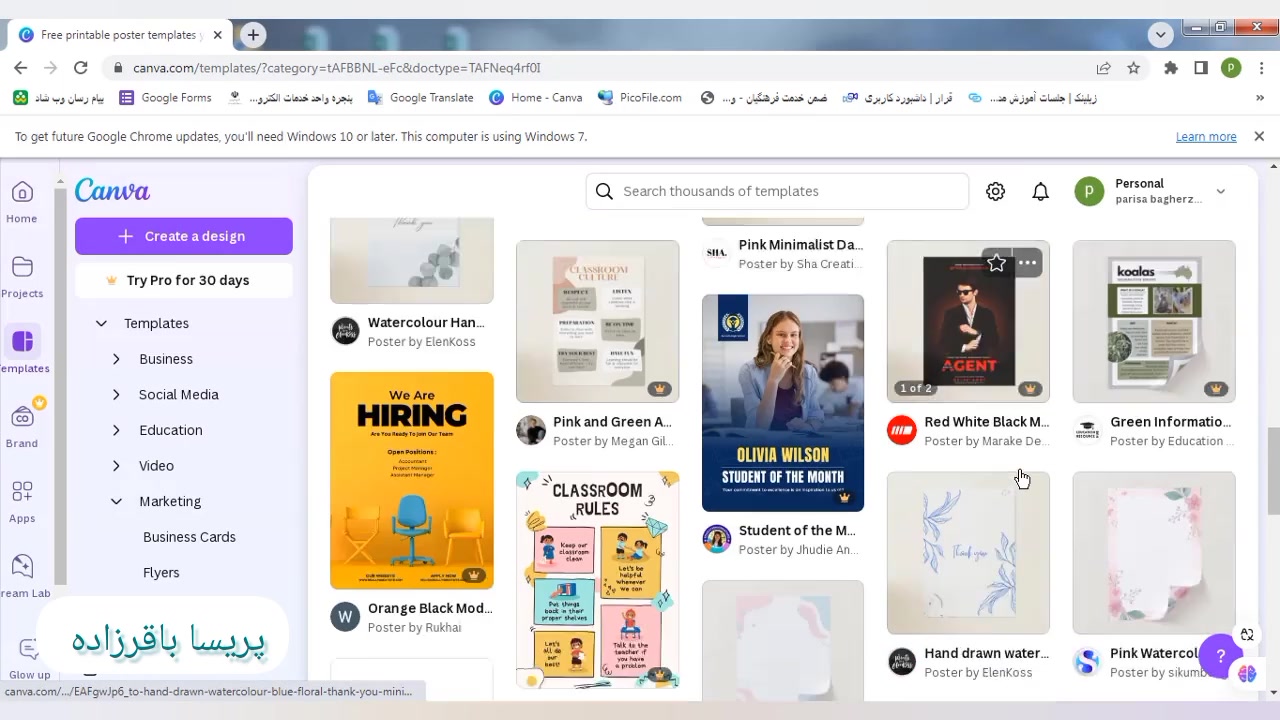Screen dimensions: 1280x720
Task: Collapse the Templates tree section
Action: click(x=101, y=323)
